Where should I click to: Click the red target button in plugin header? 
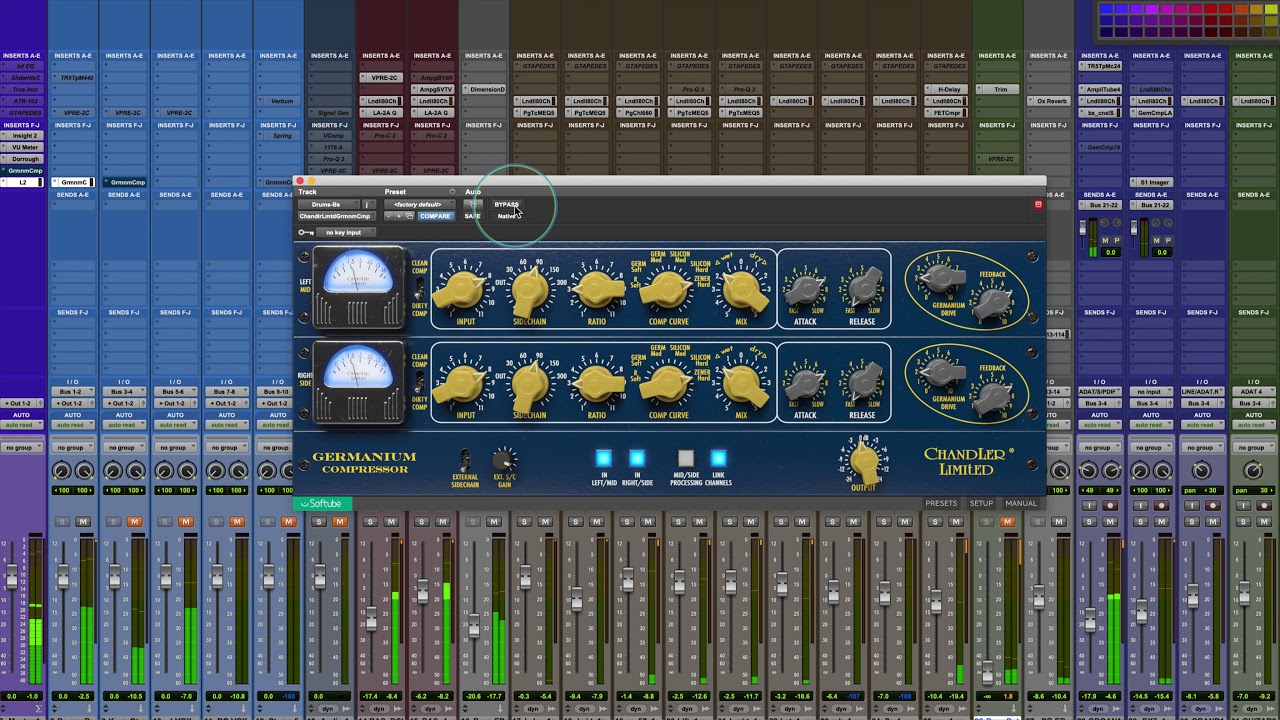tap(1038, 204)
